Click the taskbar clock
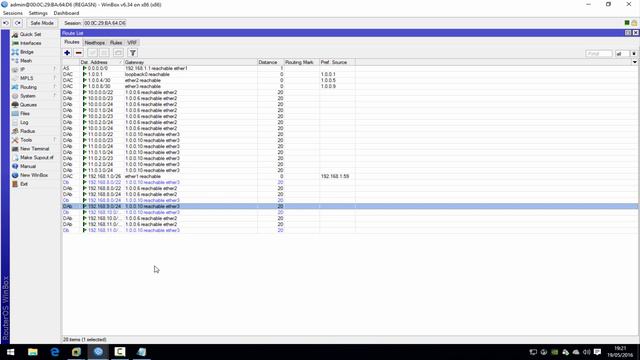The width and height of the screenshot is (640, 360). (x=620, y=352)
